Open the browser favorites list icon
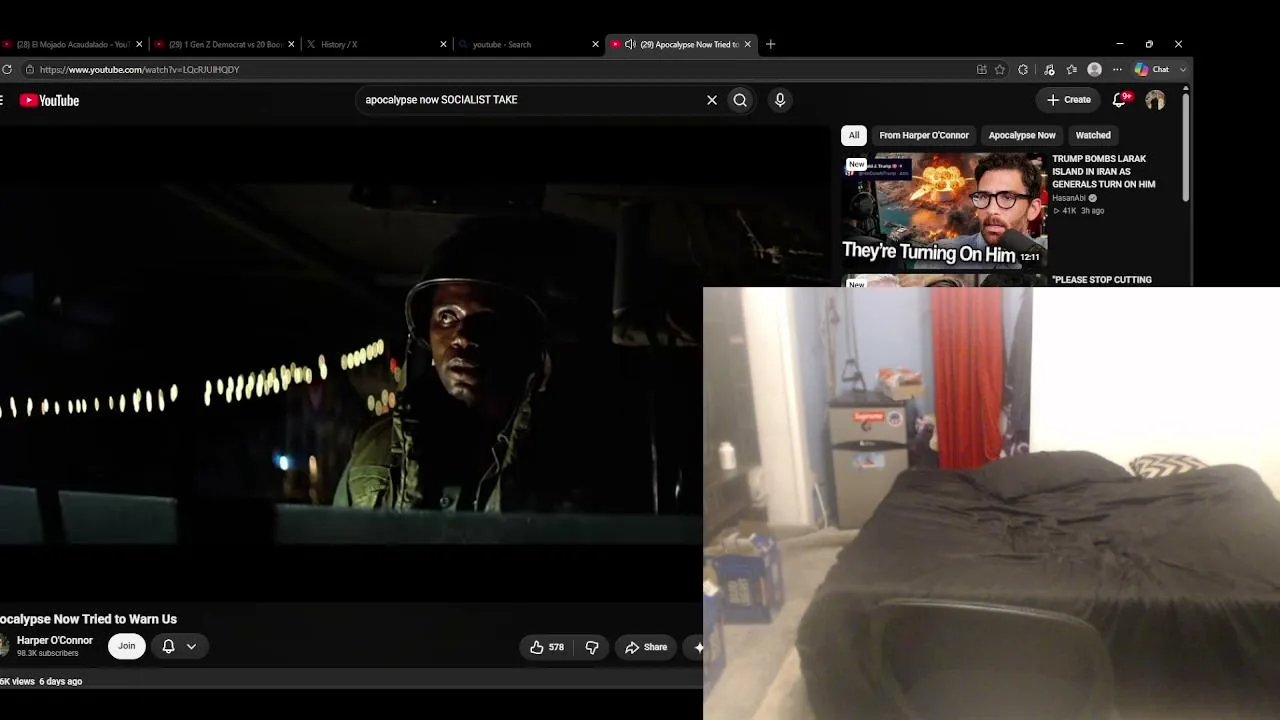1280x720 pixels. [1072, 70]
